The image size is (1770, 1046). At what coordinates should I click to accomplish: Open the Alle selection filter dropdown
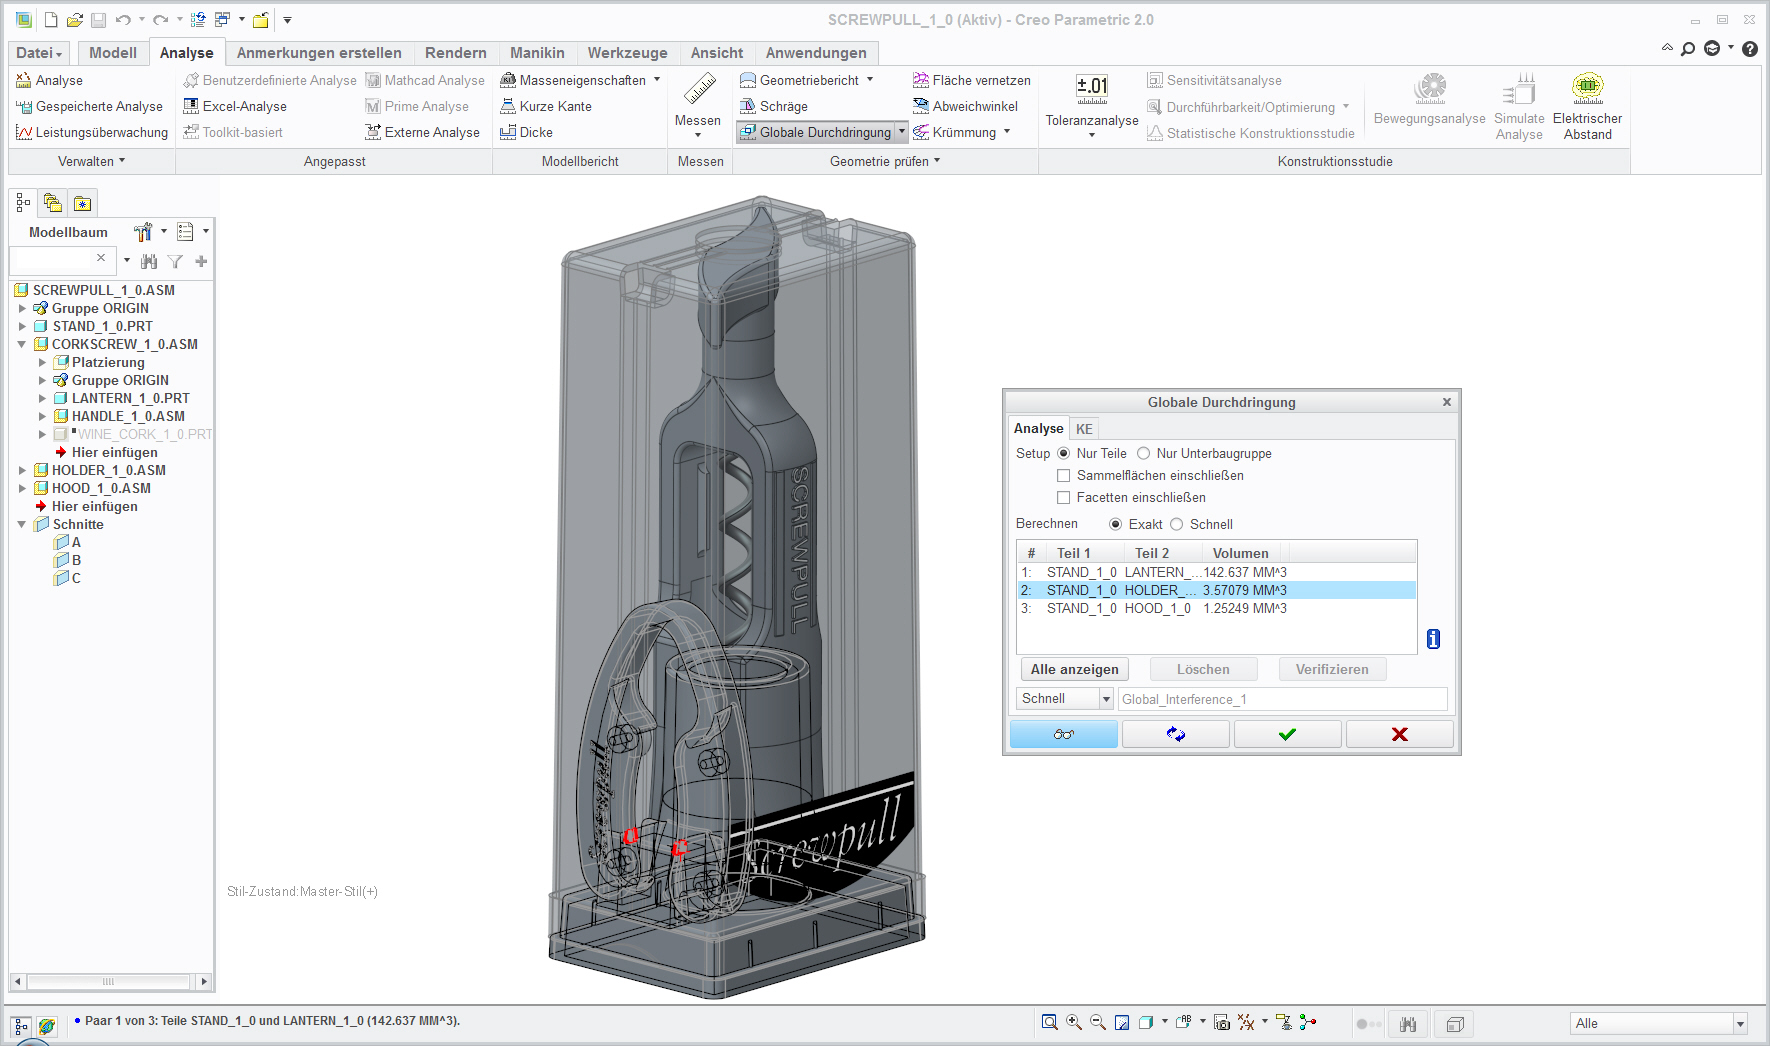pos(1739,1023)
